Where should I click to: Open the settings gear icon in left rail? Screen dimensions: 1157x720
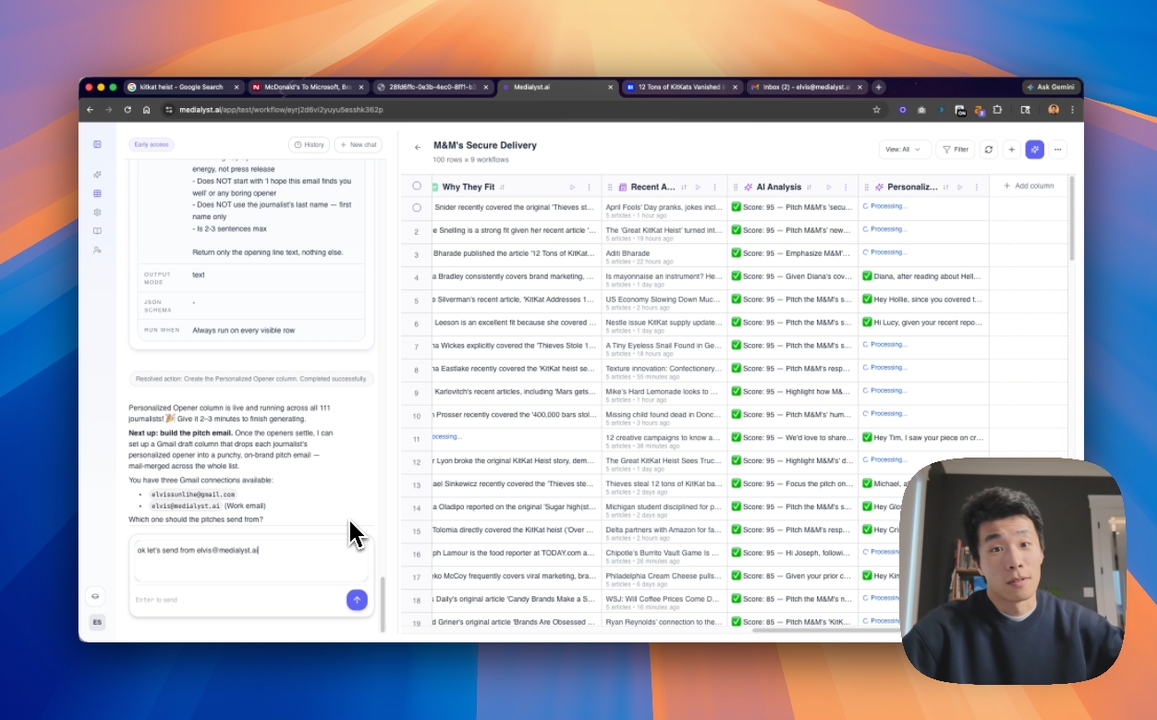pyautogui.click(x=97, y=212)
